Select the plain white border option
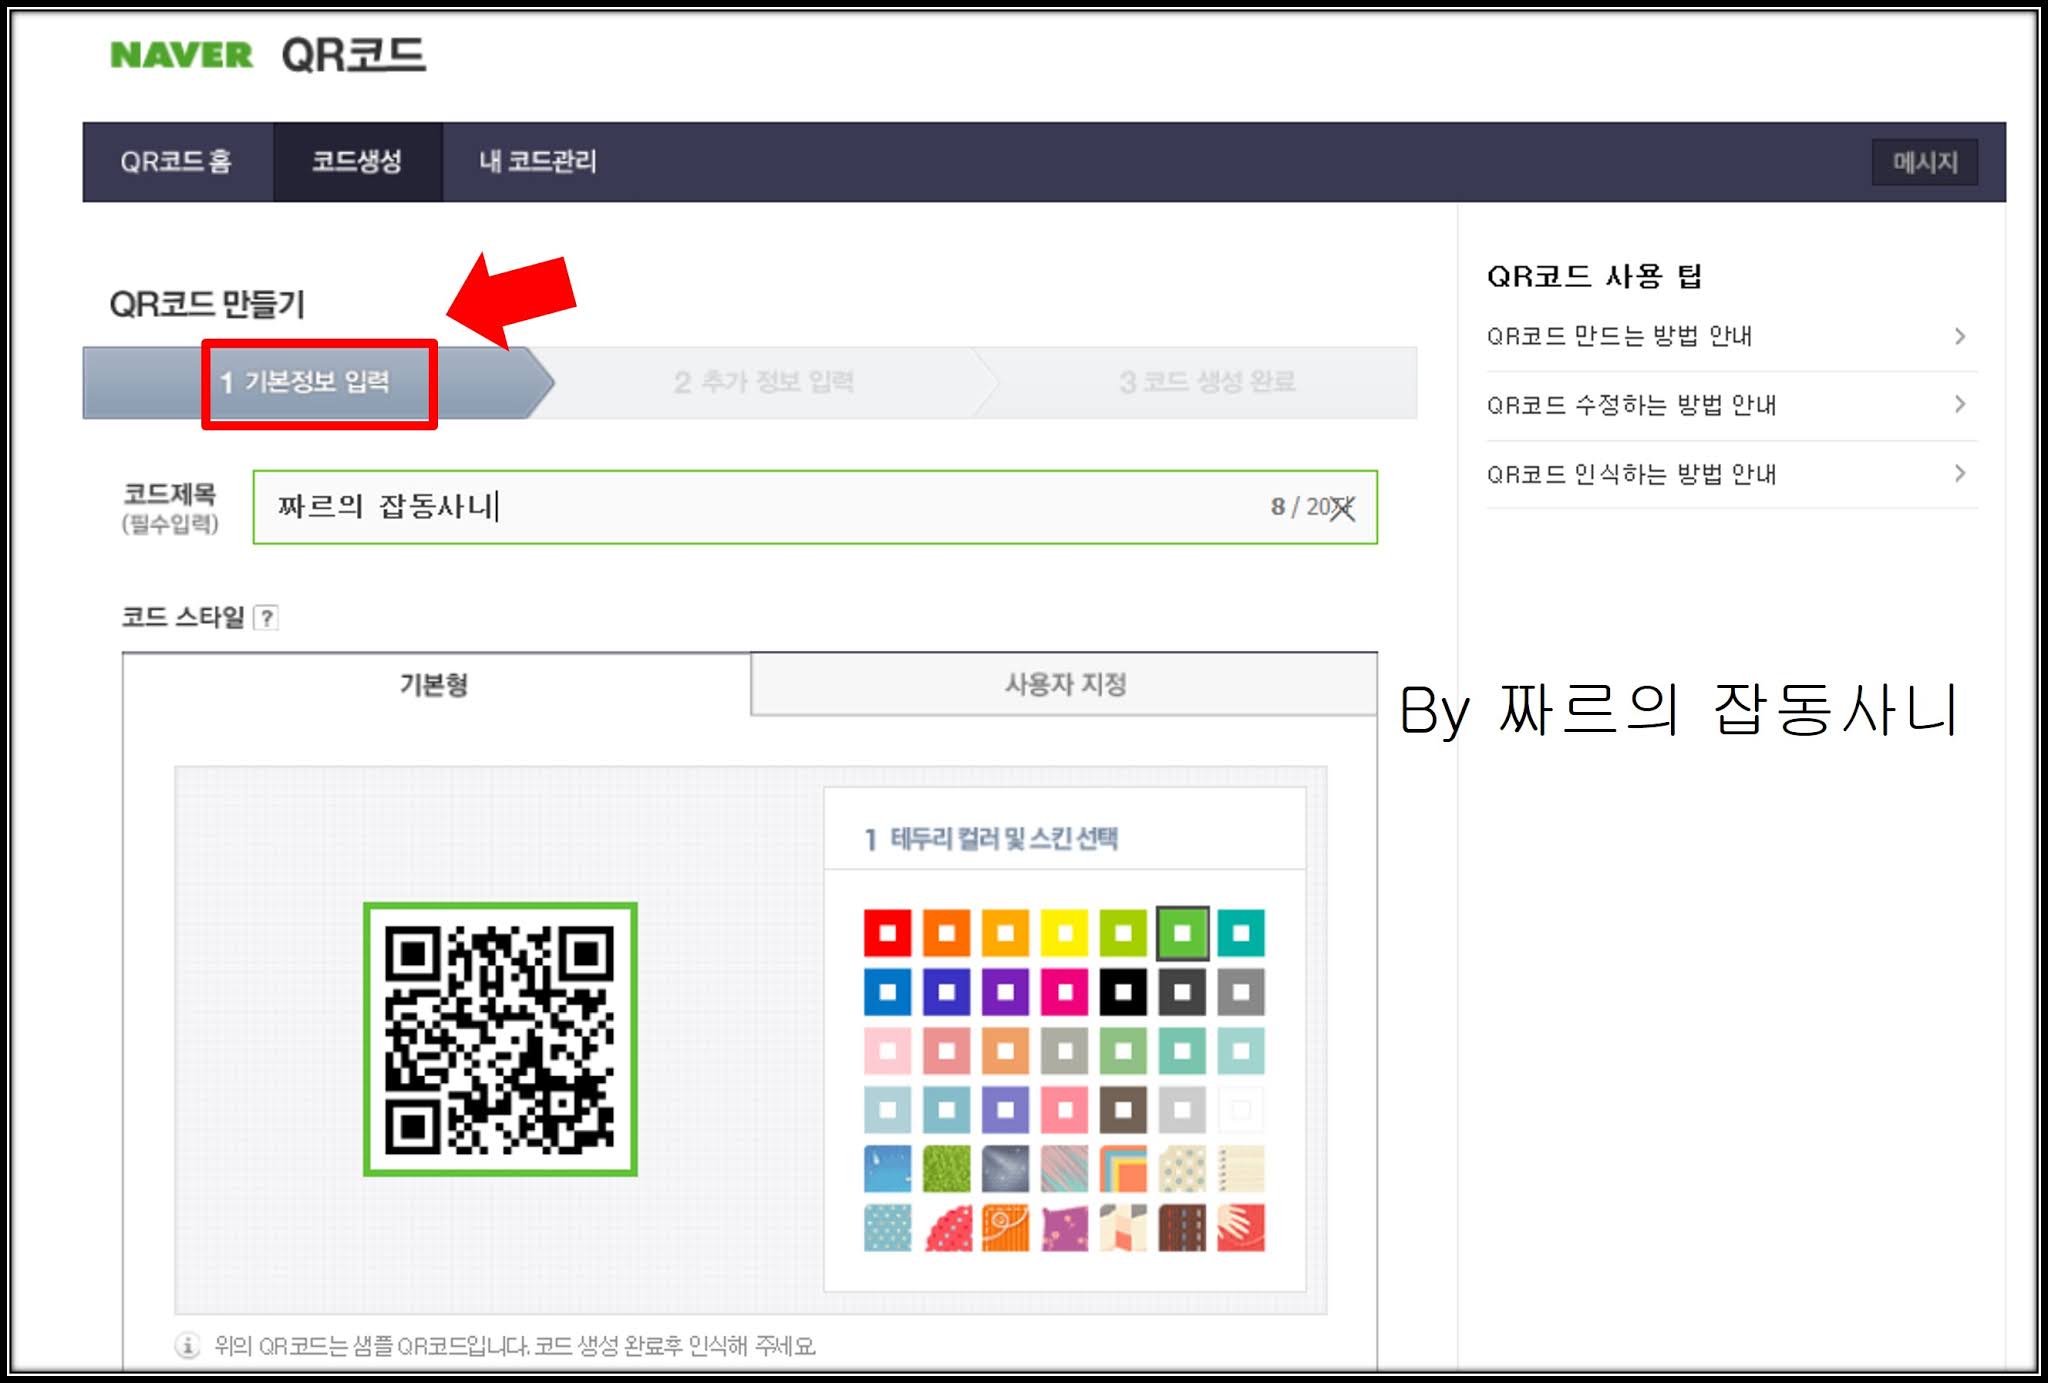This screenshot has height=1383, width=2048. (x=1241, y=1108)
